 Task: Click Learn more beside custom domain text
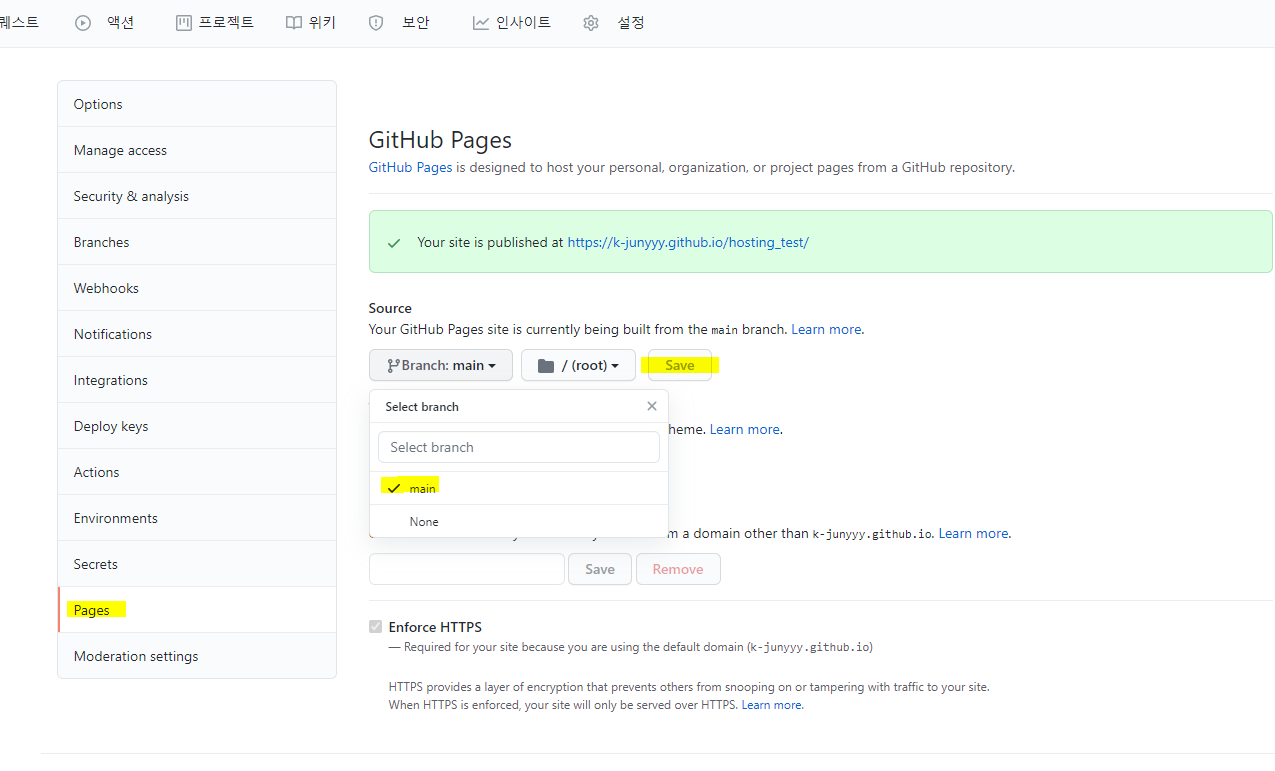(973, 533)
